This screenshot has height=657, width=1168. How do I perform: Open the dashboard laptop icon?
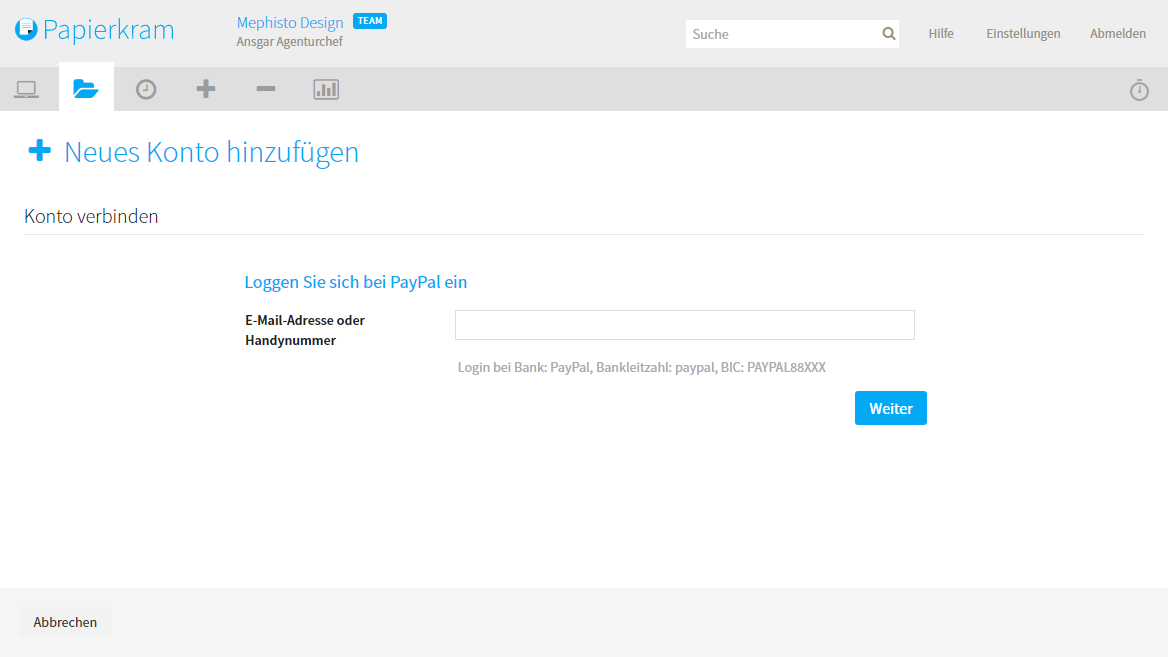click(x=27, y=89)
